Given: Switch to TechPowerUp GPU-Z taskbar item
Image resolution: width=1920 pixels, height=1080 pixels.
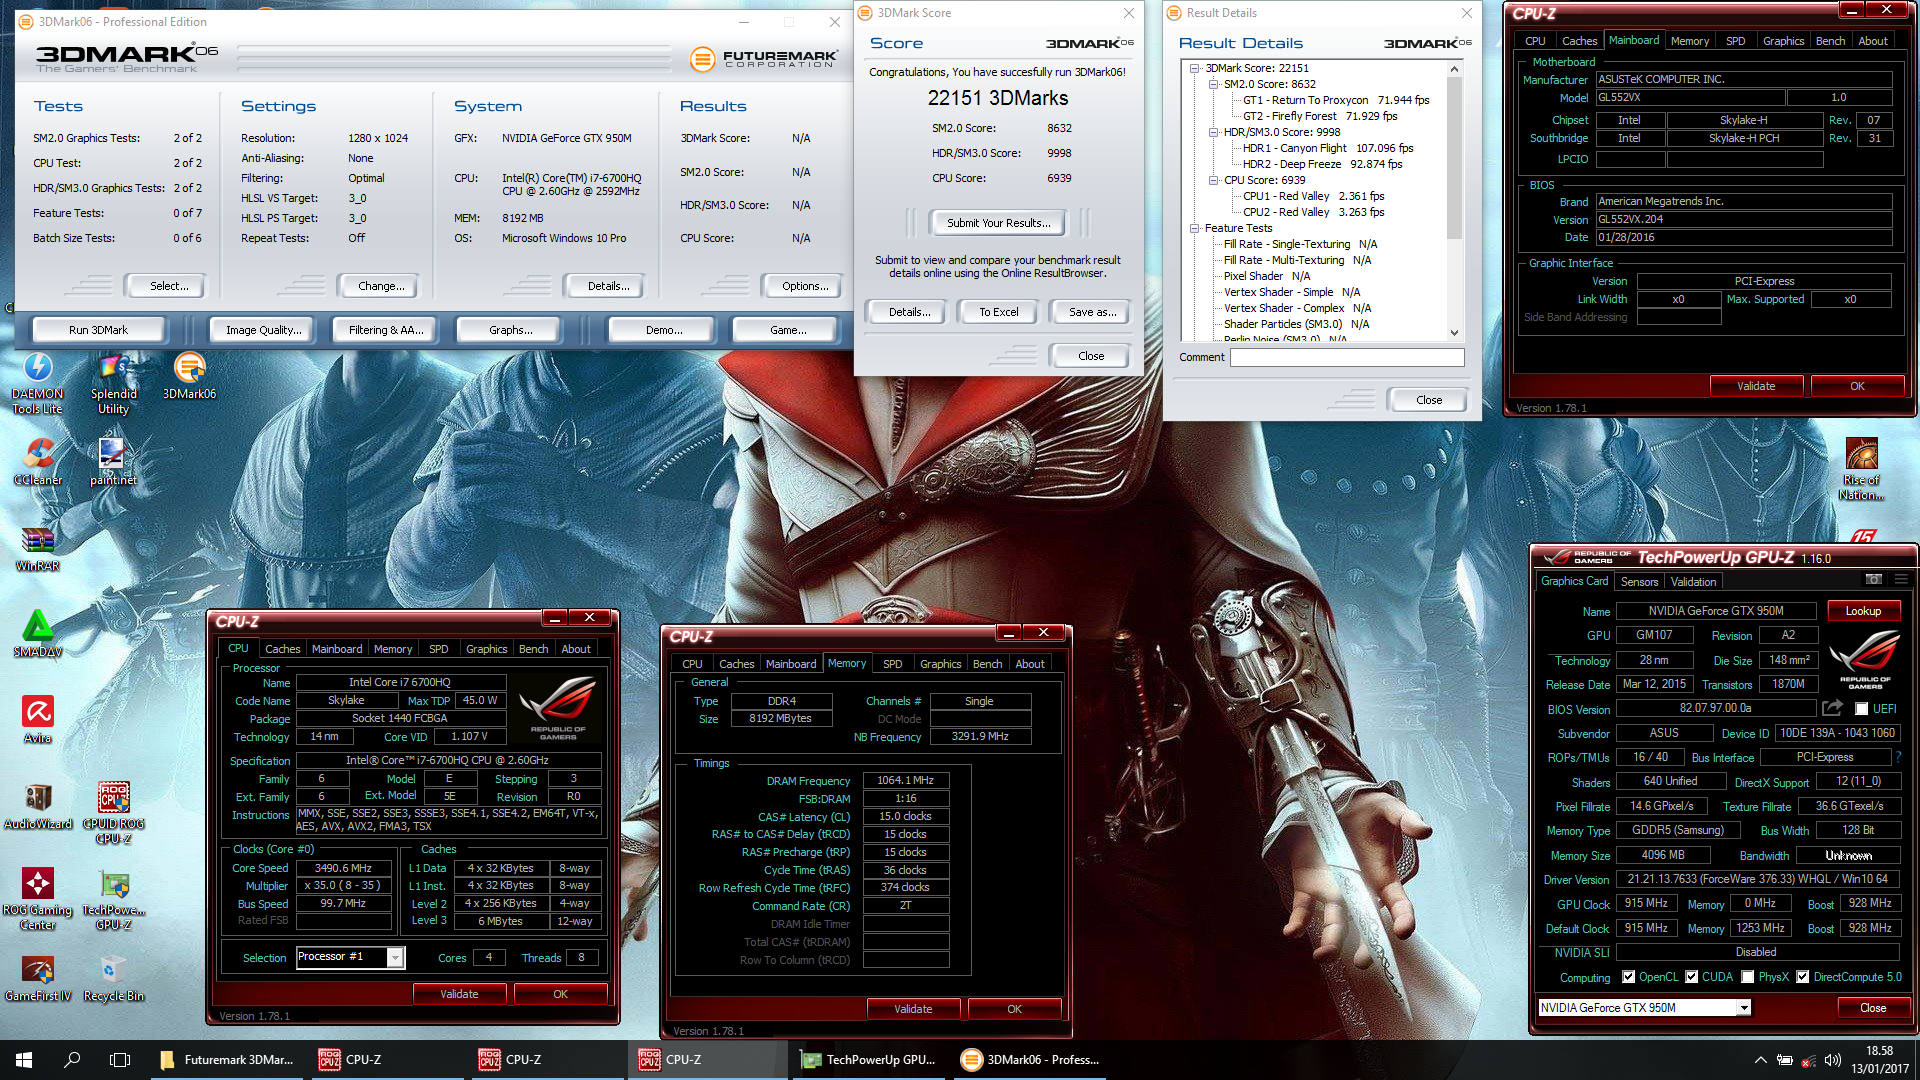Looking at the screenshot, I should (869, 1060).
